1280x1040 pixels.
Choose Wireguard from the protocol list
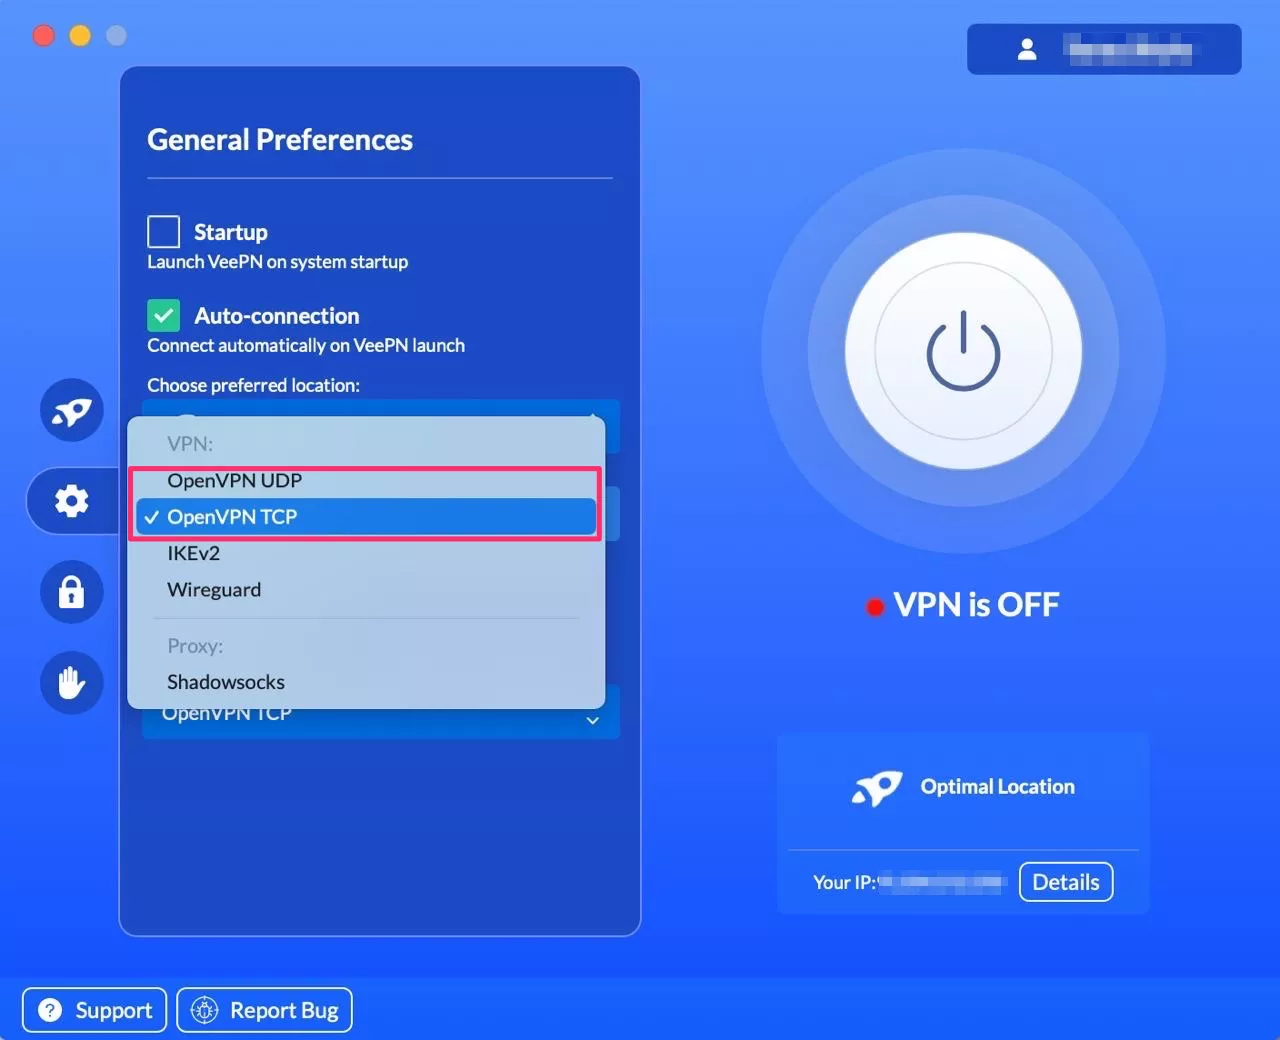click(366, 590)
